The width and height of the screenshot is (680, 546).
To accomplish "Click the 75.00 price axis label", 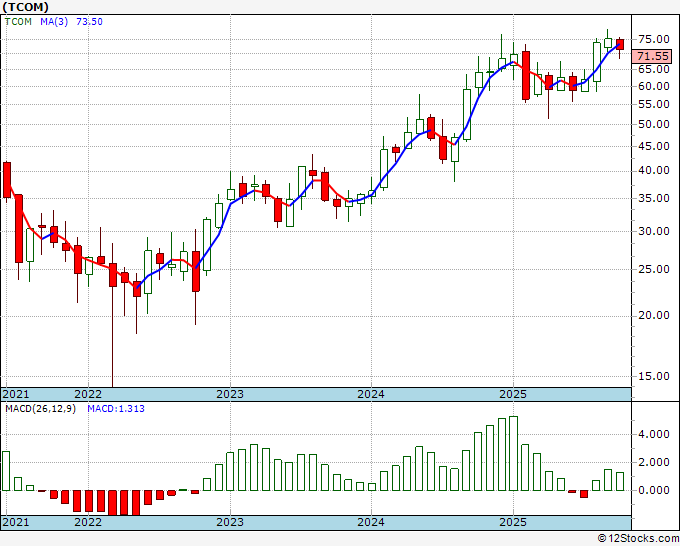I will tap(654, 39).
